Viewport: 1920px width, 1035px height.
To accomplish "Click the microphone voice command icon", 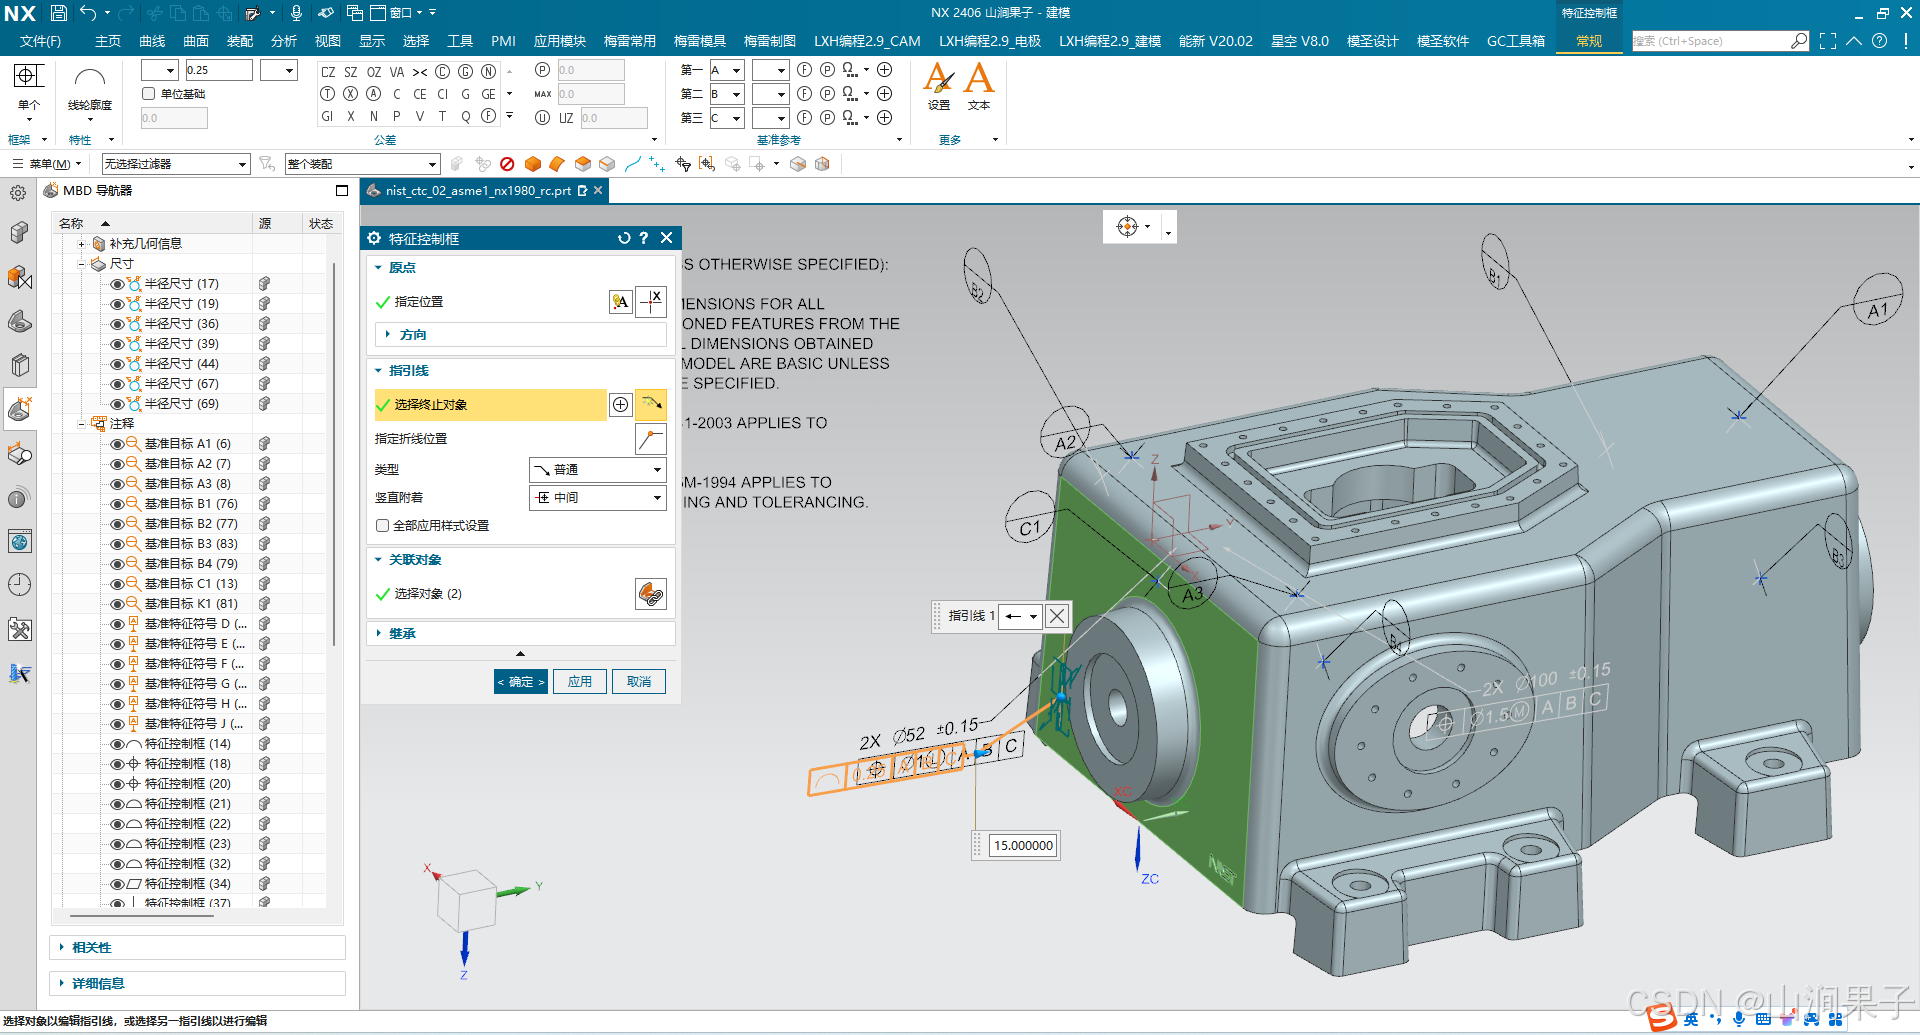I will point(296,13).
